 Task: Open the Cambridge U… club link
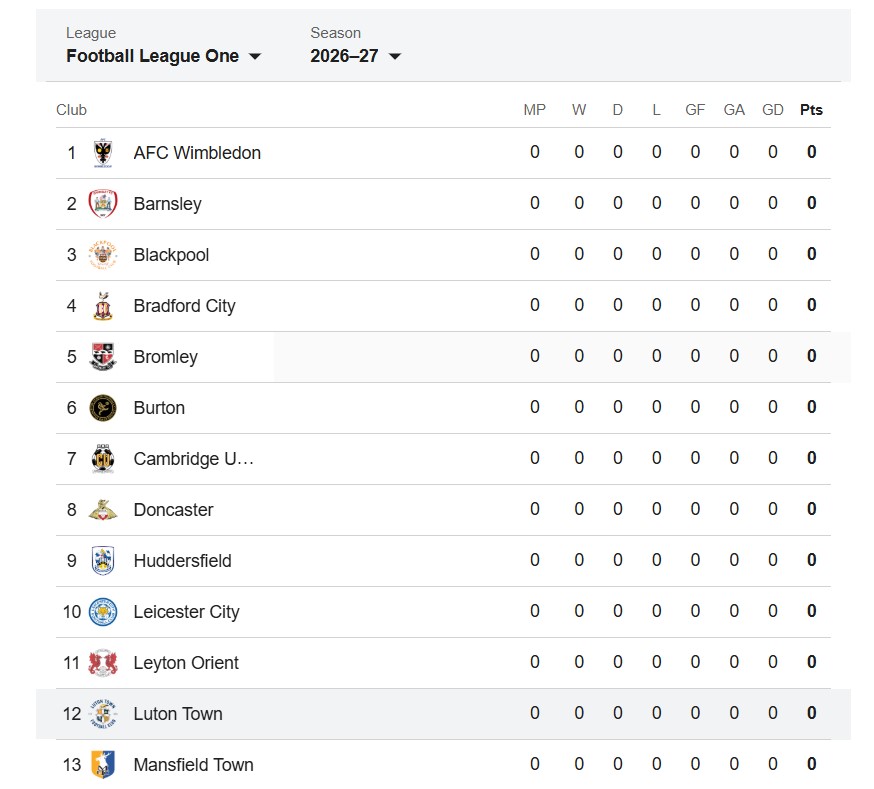tap(193, 459)
